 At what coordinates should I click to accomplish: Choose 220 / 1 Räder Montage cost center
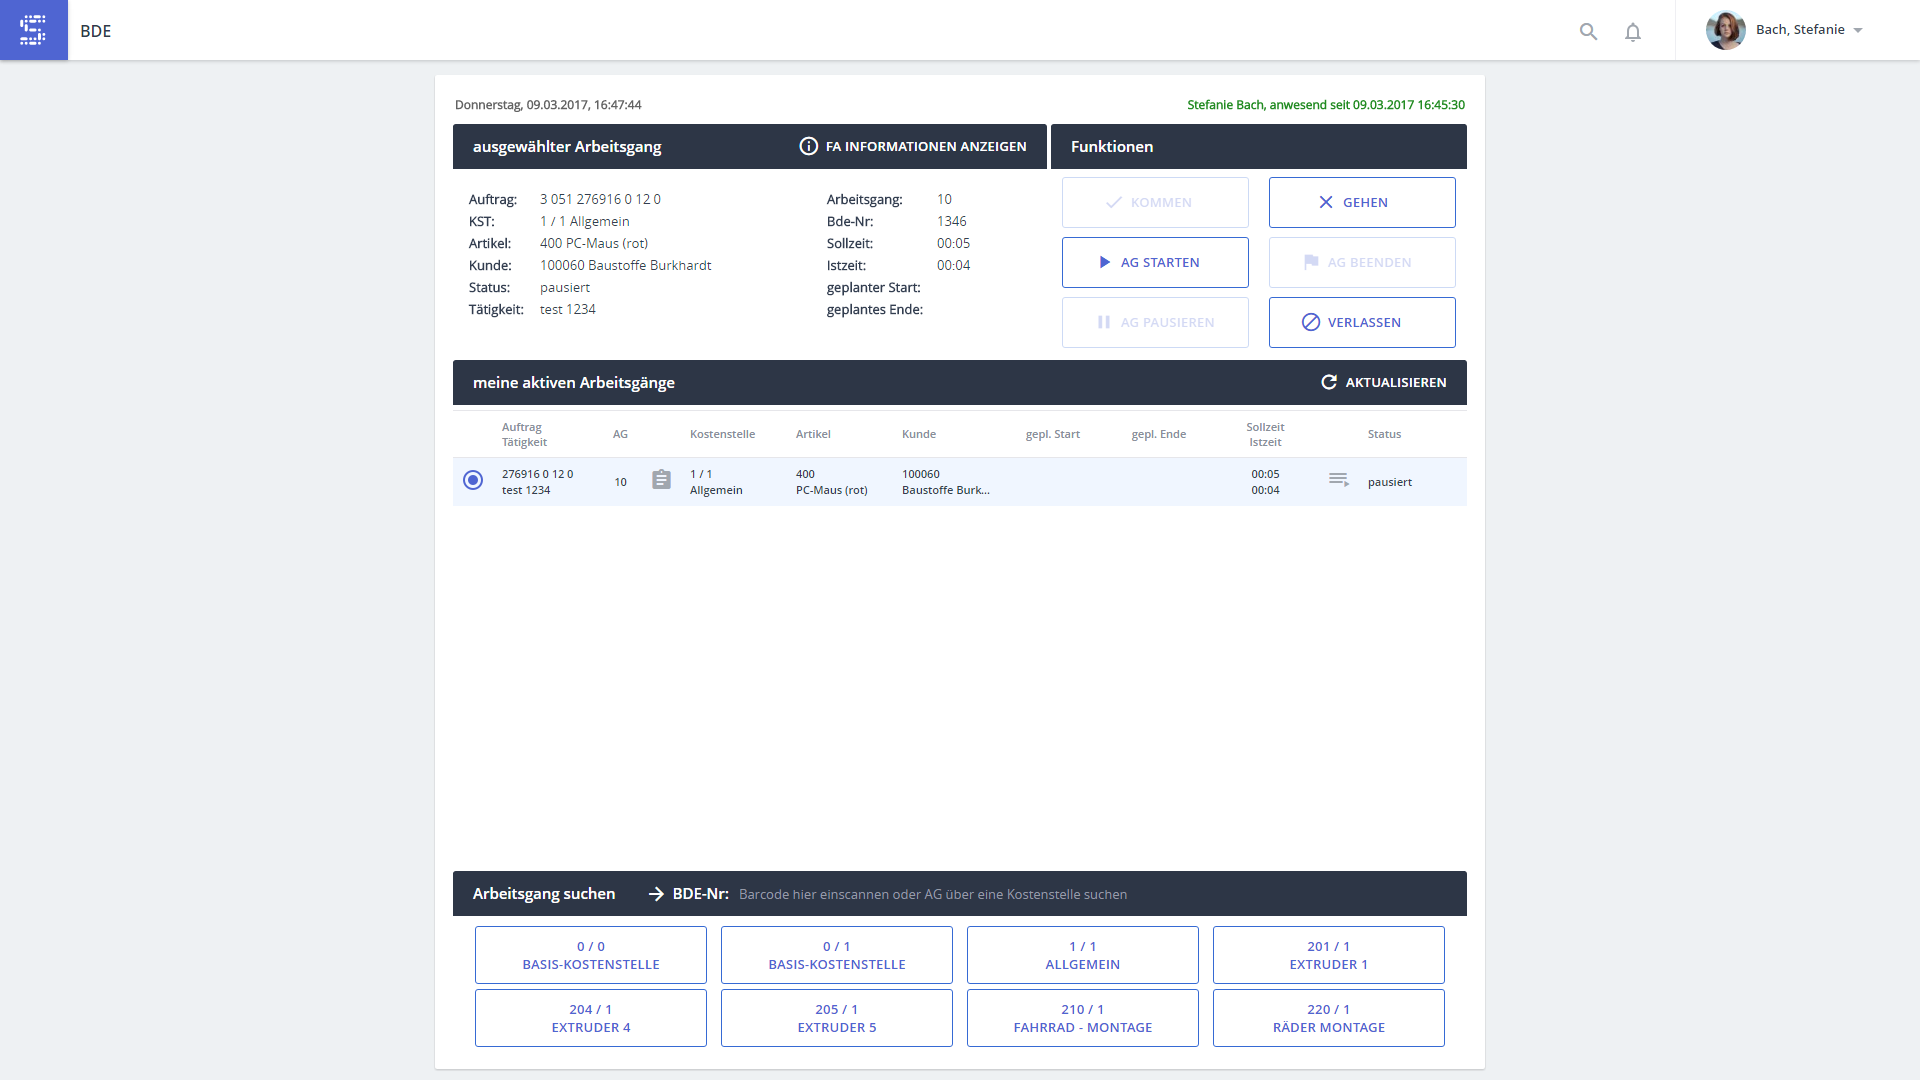pyautogui.click(x=1328, y=1018)
